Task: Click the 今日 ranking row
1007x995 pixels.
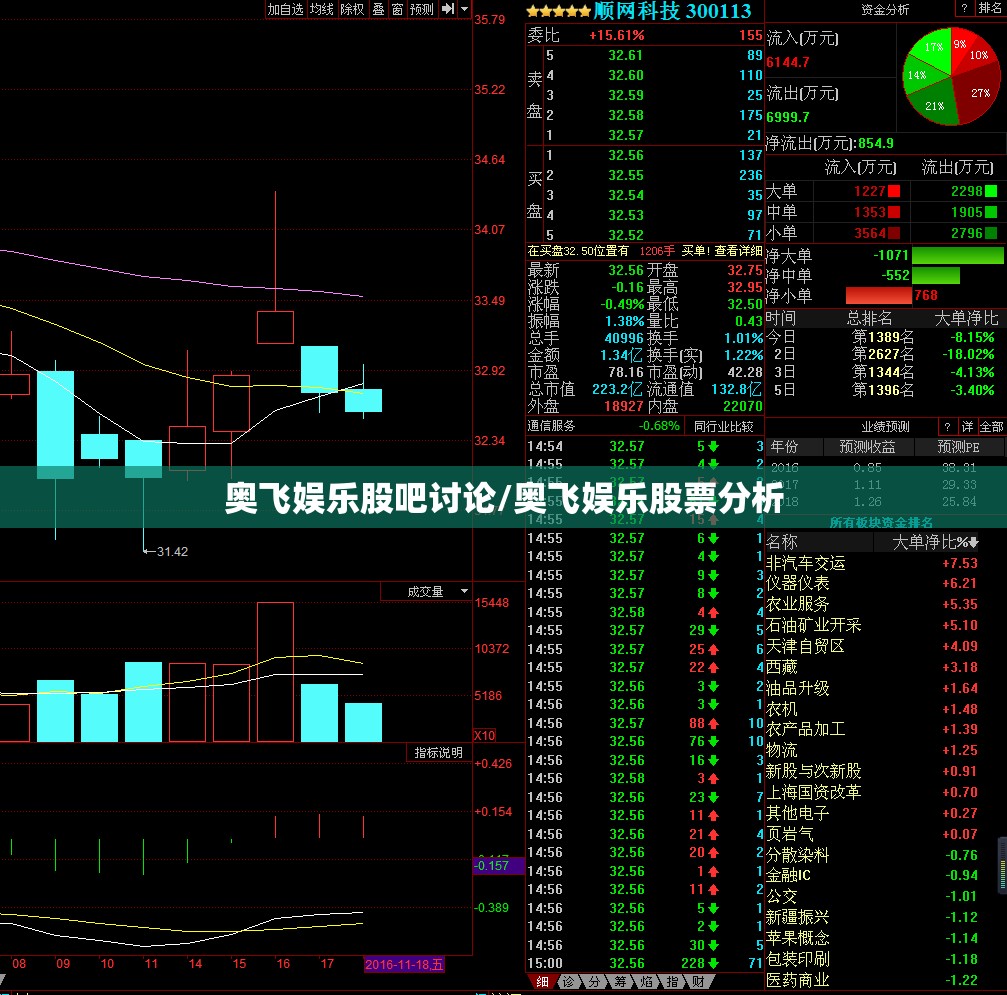Action: tap(885, 337)
